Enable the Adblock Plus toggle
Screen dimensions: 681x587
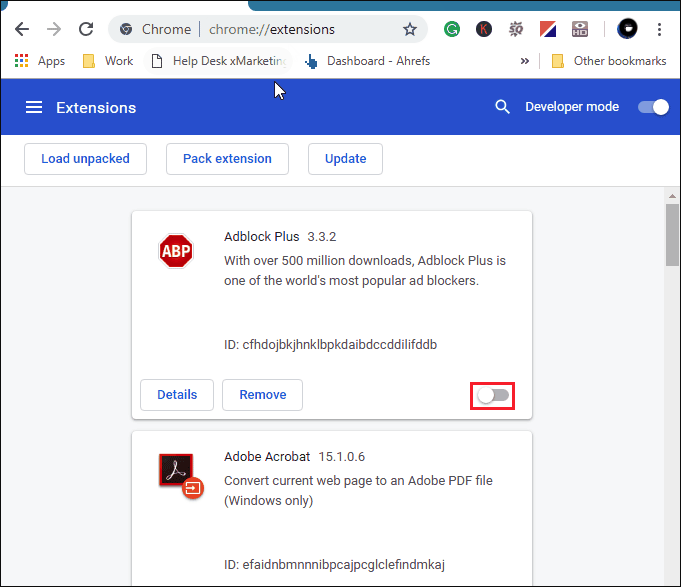493,395
